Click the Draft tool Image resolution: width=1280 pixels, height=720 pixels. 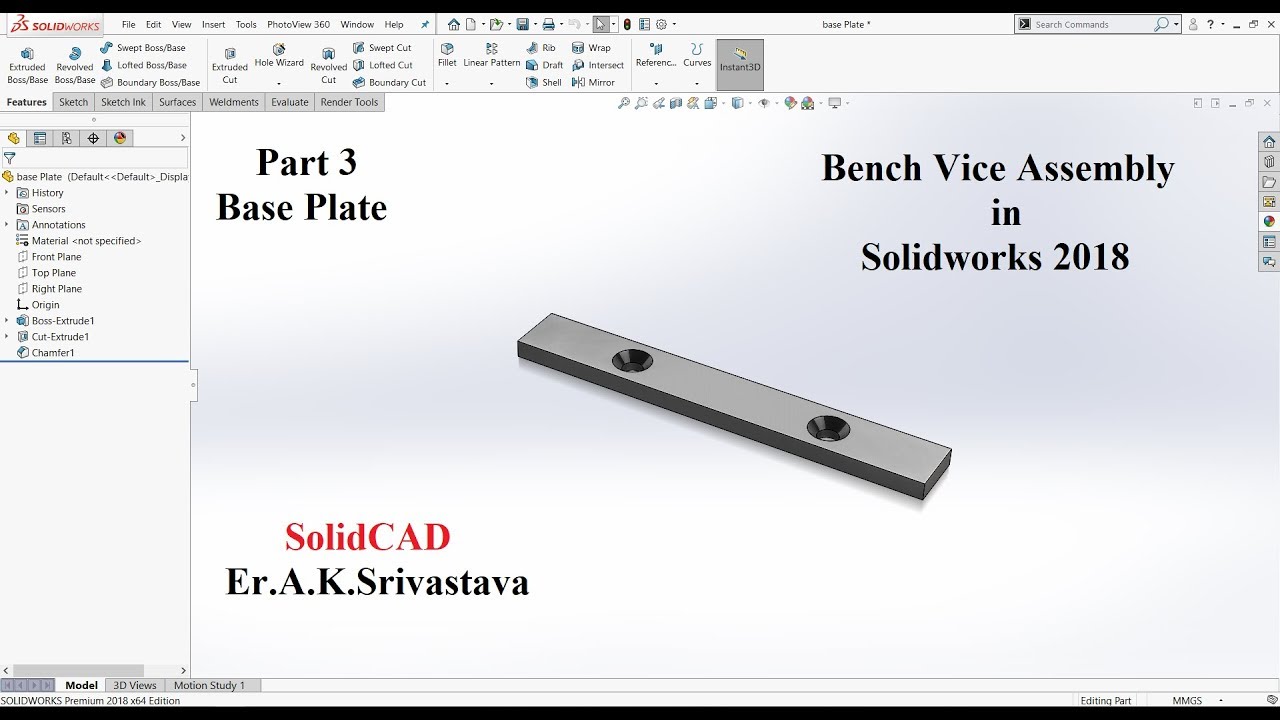coord(545,65)
